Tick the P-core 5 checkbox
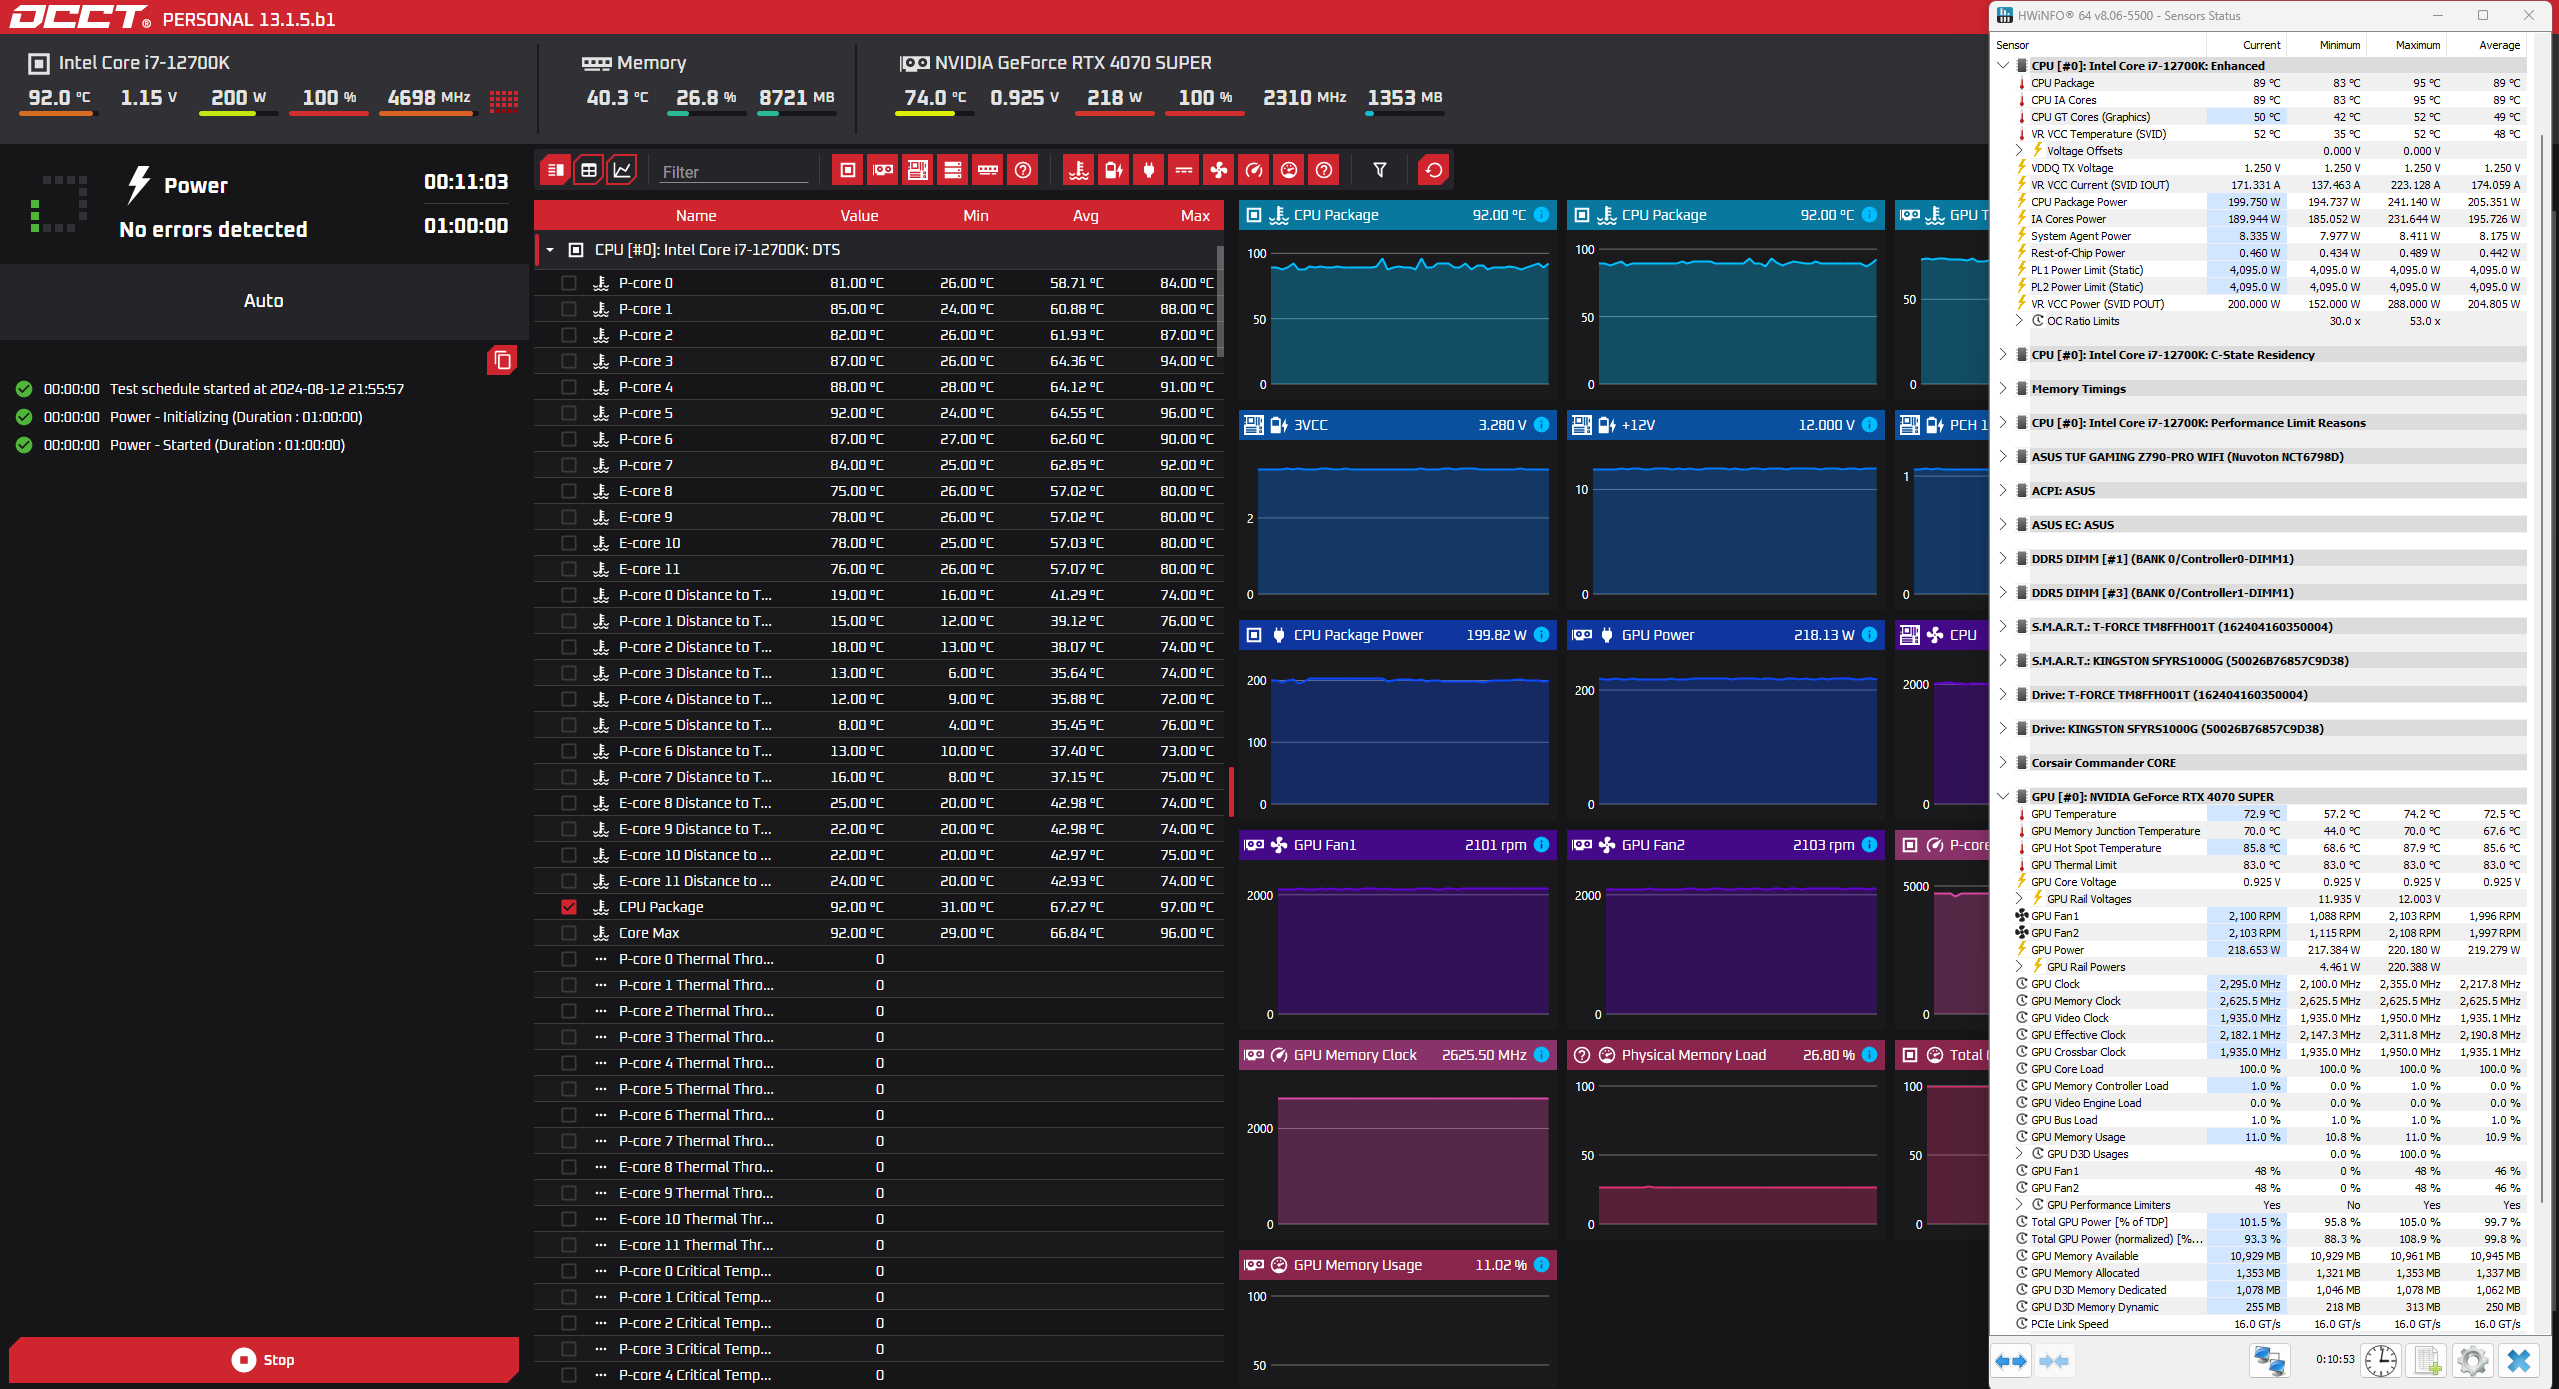Screen dimensions: 2559x1389 click(569, 413)
